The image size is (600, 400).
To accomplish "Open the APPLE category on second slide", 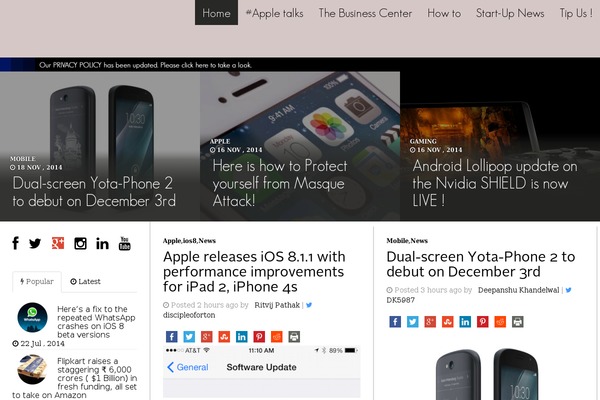I will [x=220, y=141].
